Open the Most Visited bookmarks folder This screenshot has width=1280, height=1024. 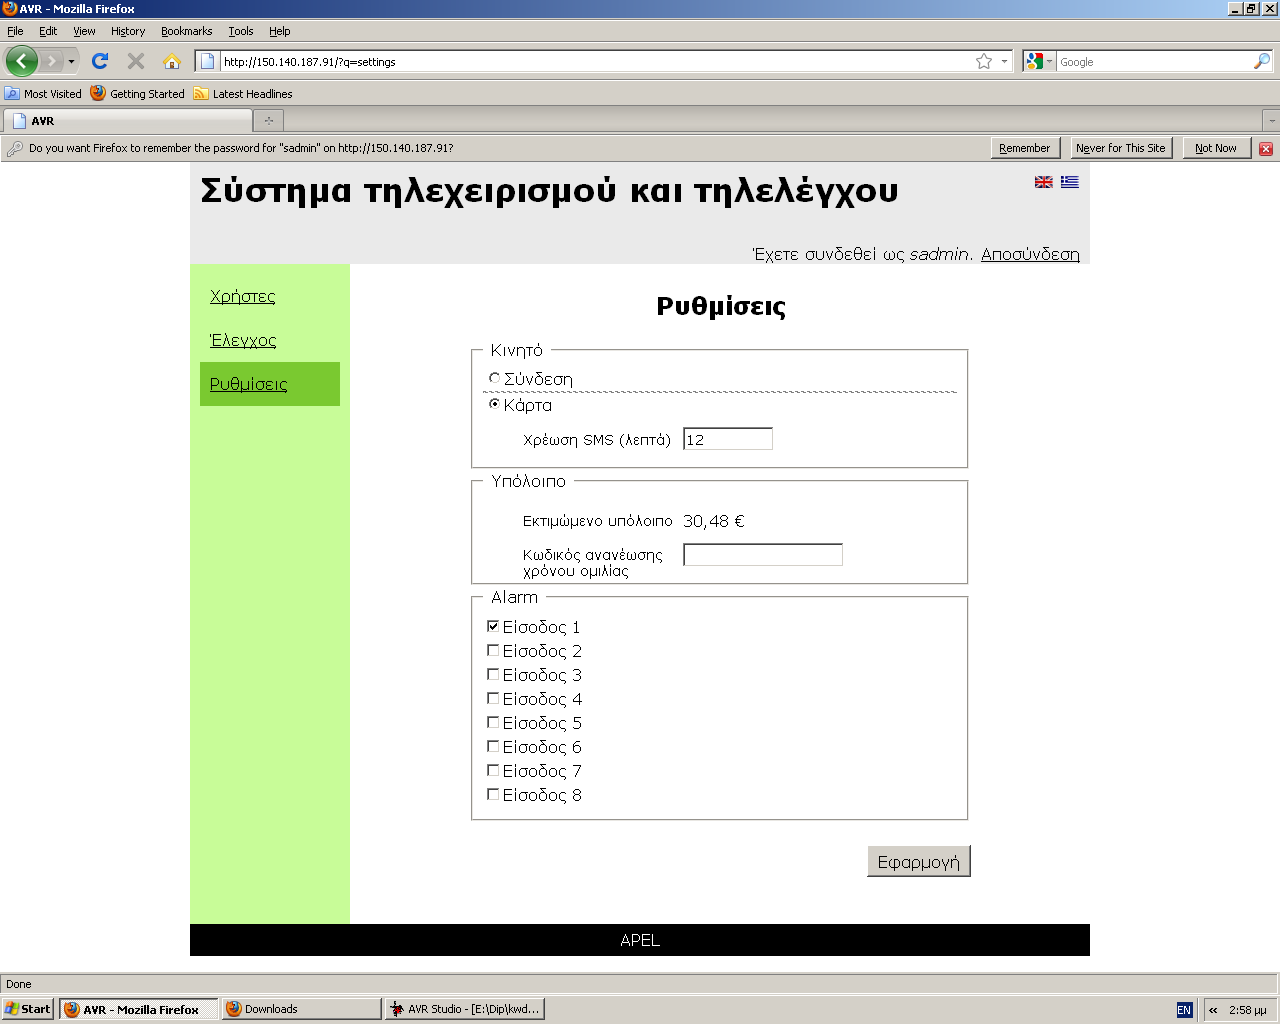(x=43, y=93)
